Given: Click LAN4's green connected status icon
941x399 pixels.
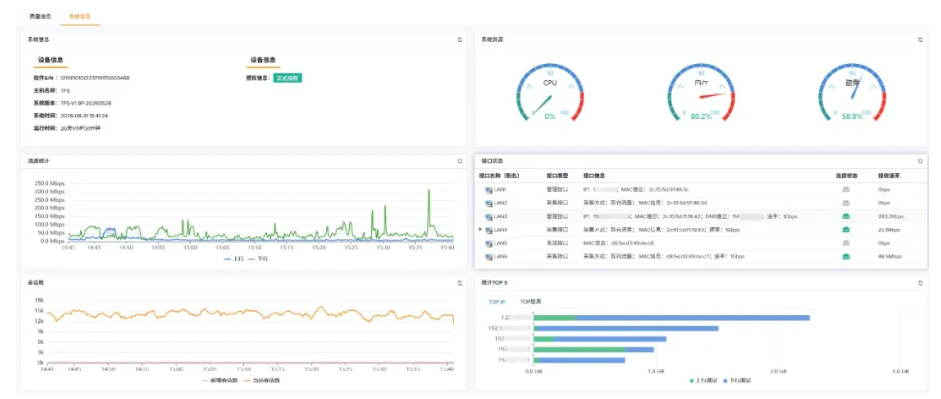Looking at the screenshot, I should (x=846, y=230).
